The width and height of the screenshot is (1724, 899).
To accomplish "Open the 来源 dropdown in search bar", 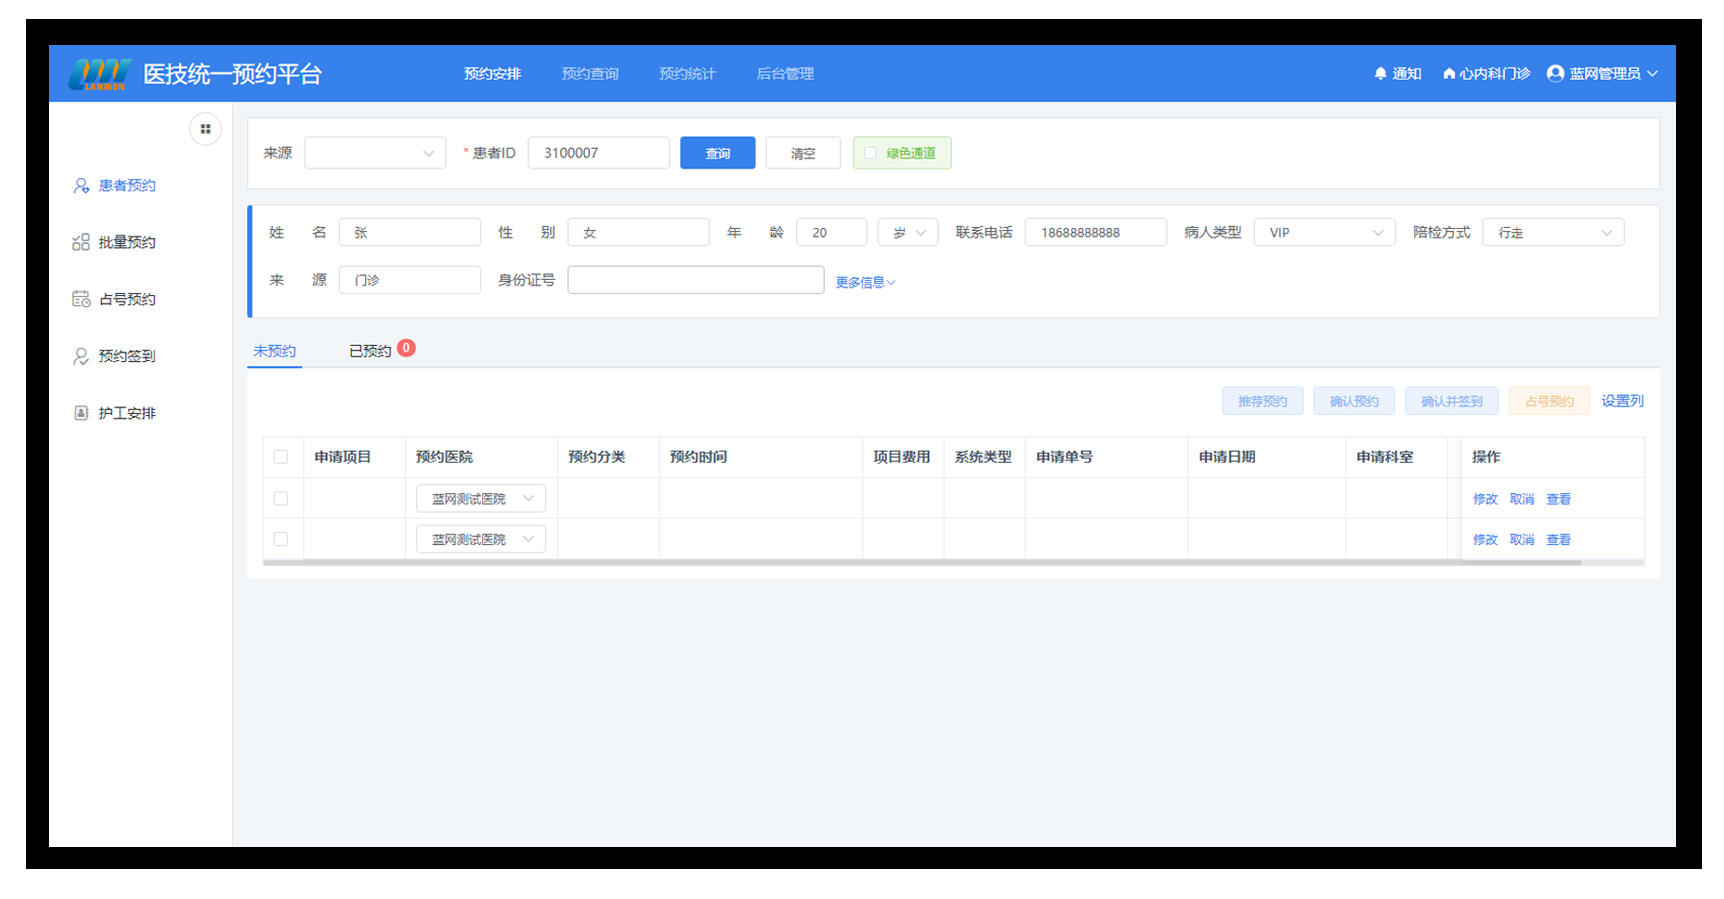I will coord(375,153).
